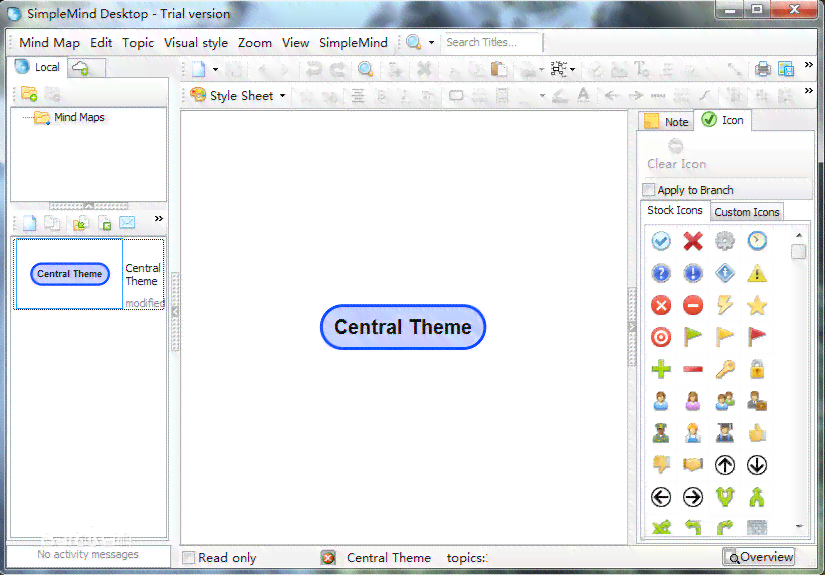
Task: Collapse the left side panel handle
Action: (175, 311)
